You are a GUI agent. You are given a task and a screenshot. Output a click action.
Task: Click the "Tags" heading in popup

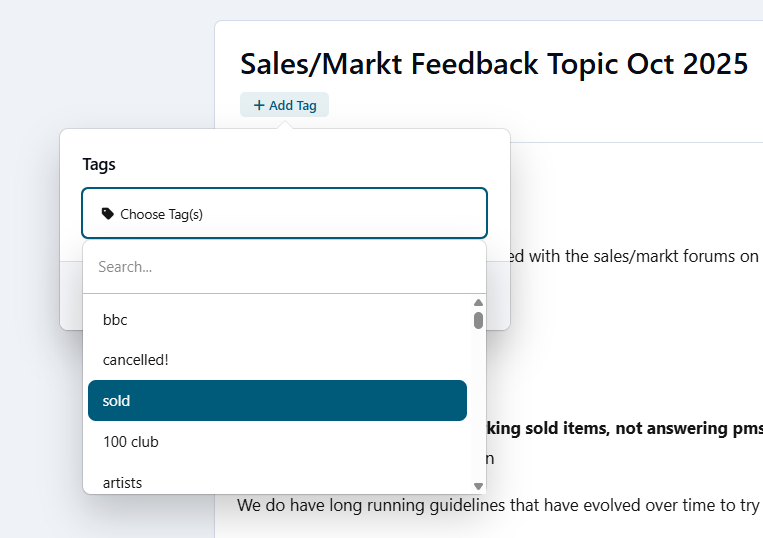[99, 164]
